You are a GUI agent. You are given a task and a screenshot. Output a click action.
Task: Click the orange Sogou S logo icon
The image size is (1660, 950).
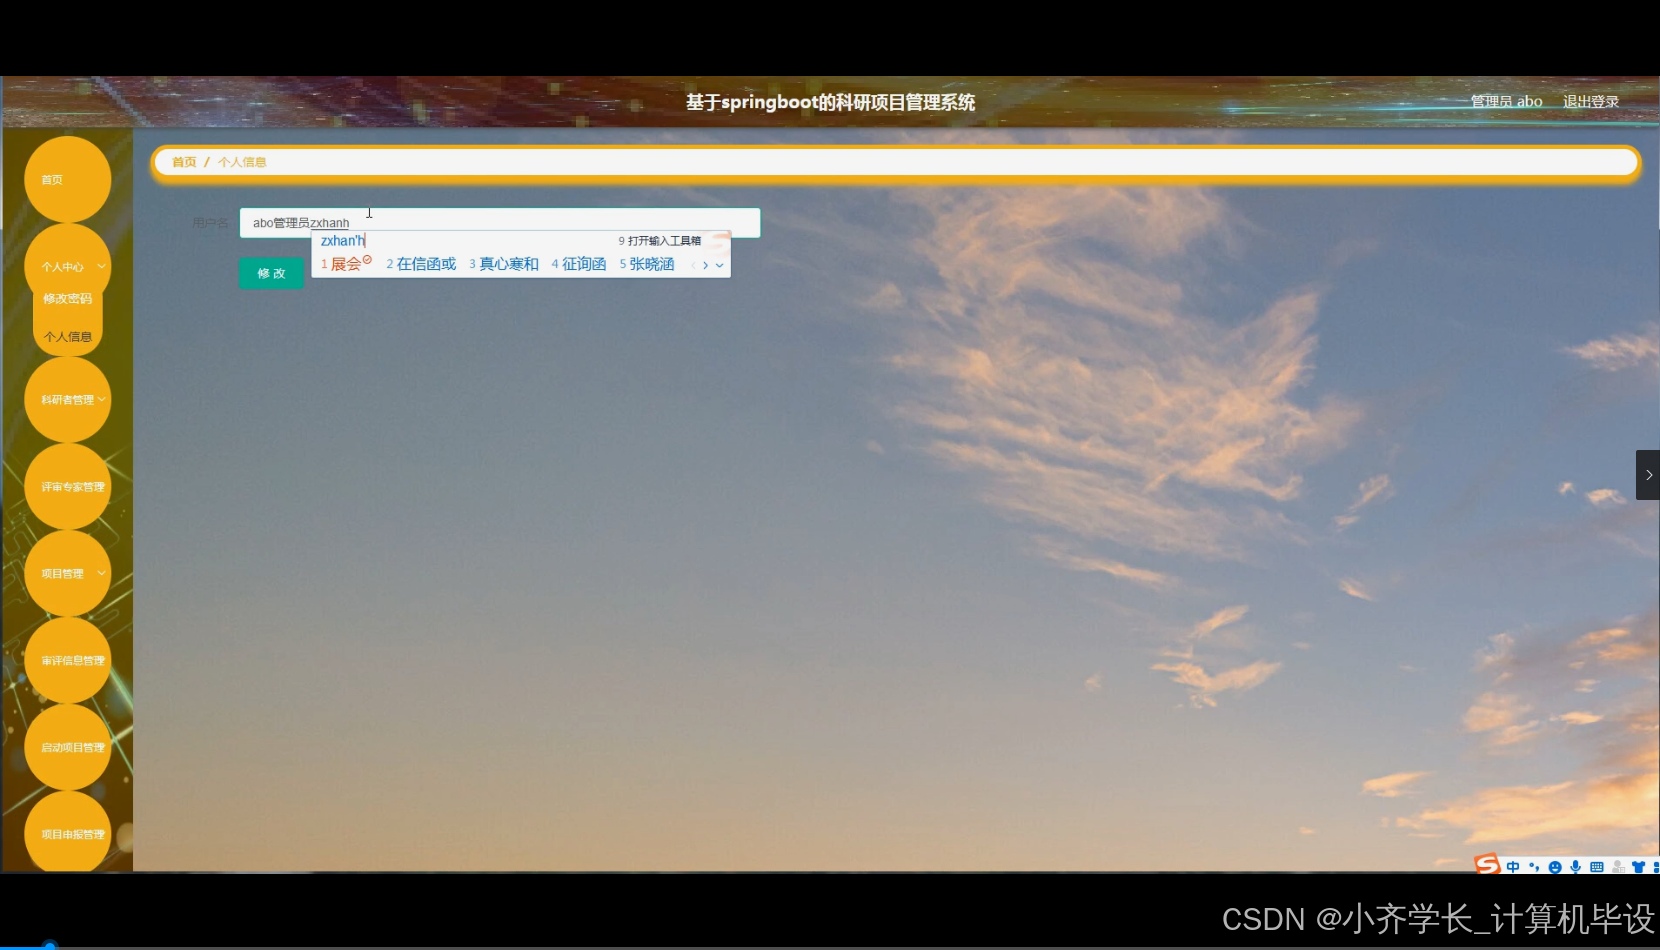point(1486,864)
